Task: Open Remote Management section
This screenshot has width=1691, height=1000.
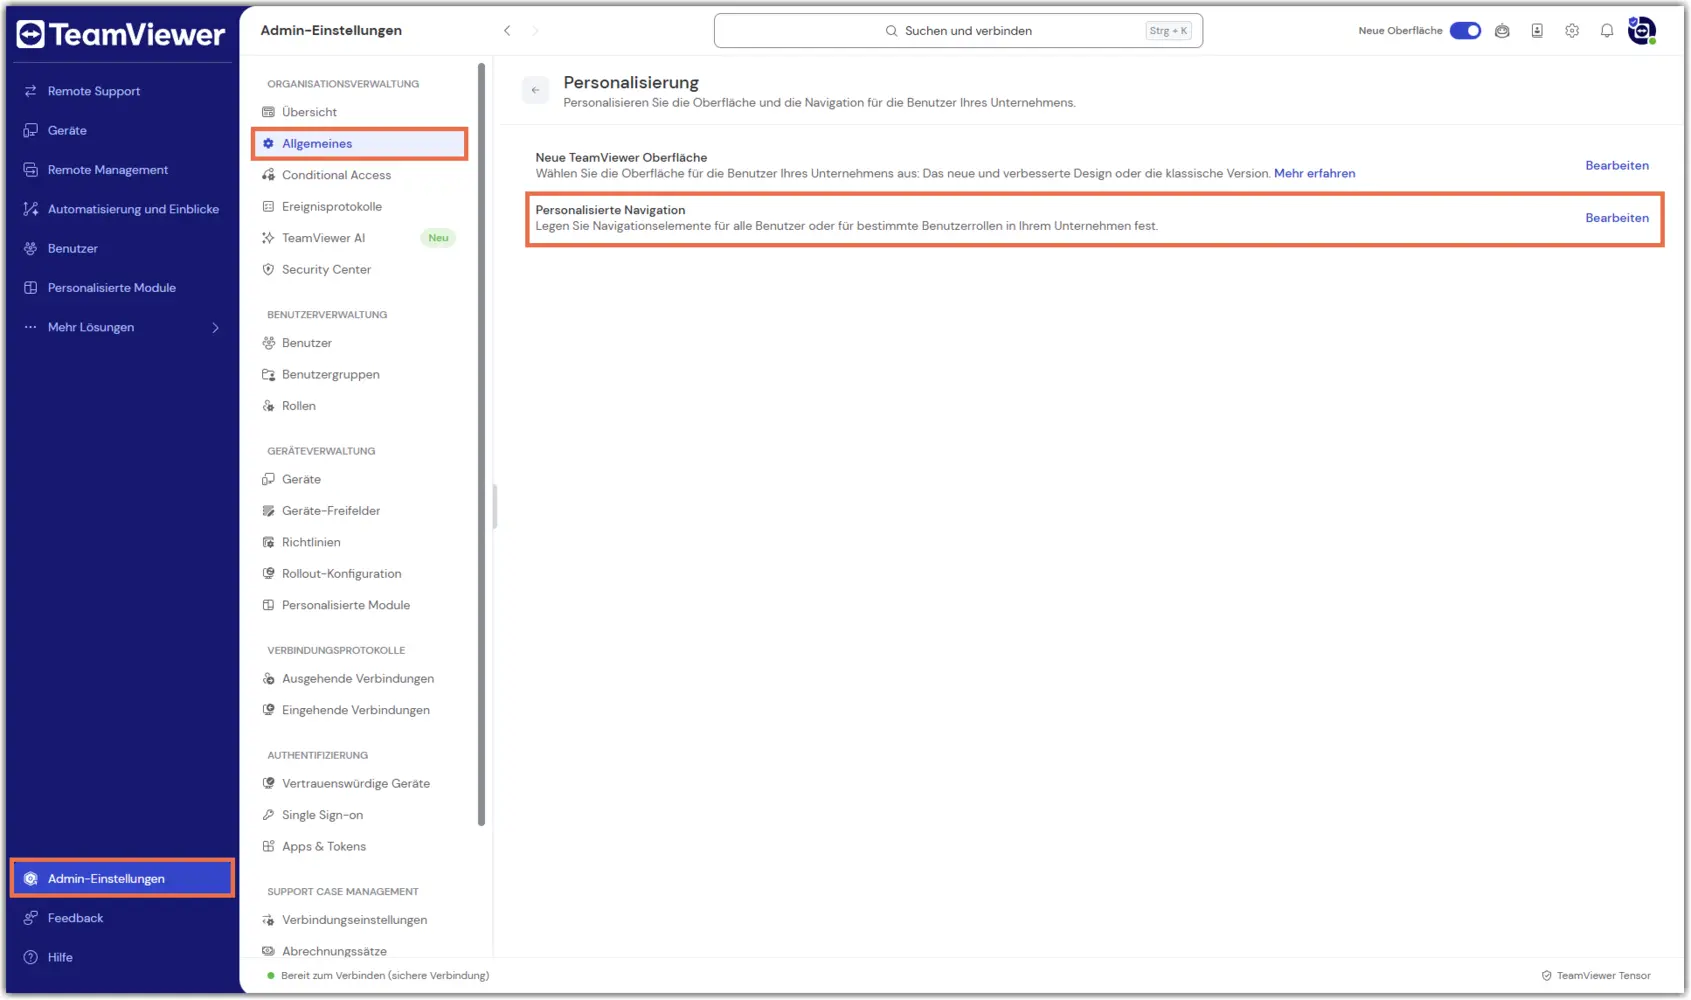Action: click(x=122, y=170)
